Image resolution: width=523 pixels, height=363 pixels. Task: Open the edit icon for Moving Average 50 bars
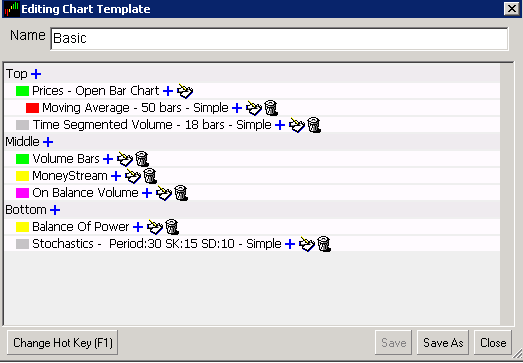254,108
